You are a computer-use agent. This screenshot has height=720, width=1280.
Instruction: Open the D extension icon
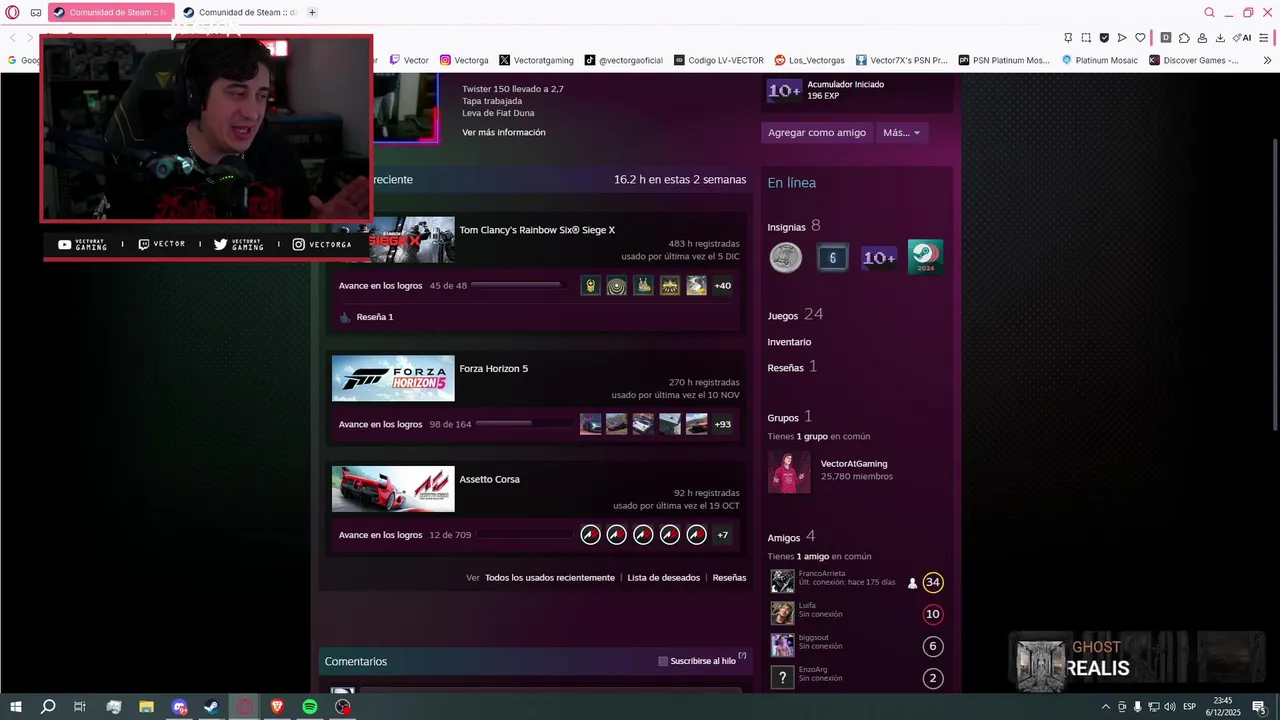(1166, 38)
